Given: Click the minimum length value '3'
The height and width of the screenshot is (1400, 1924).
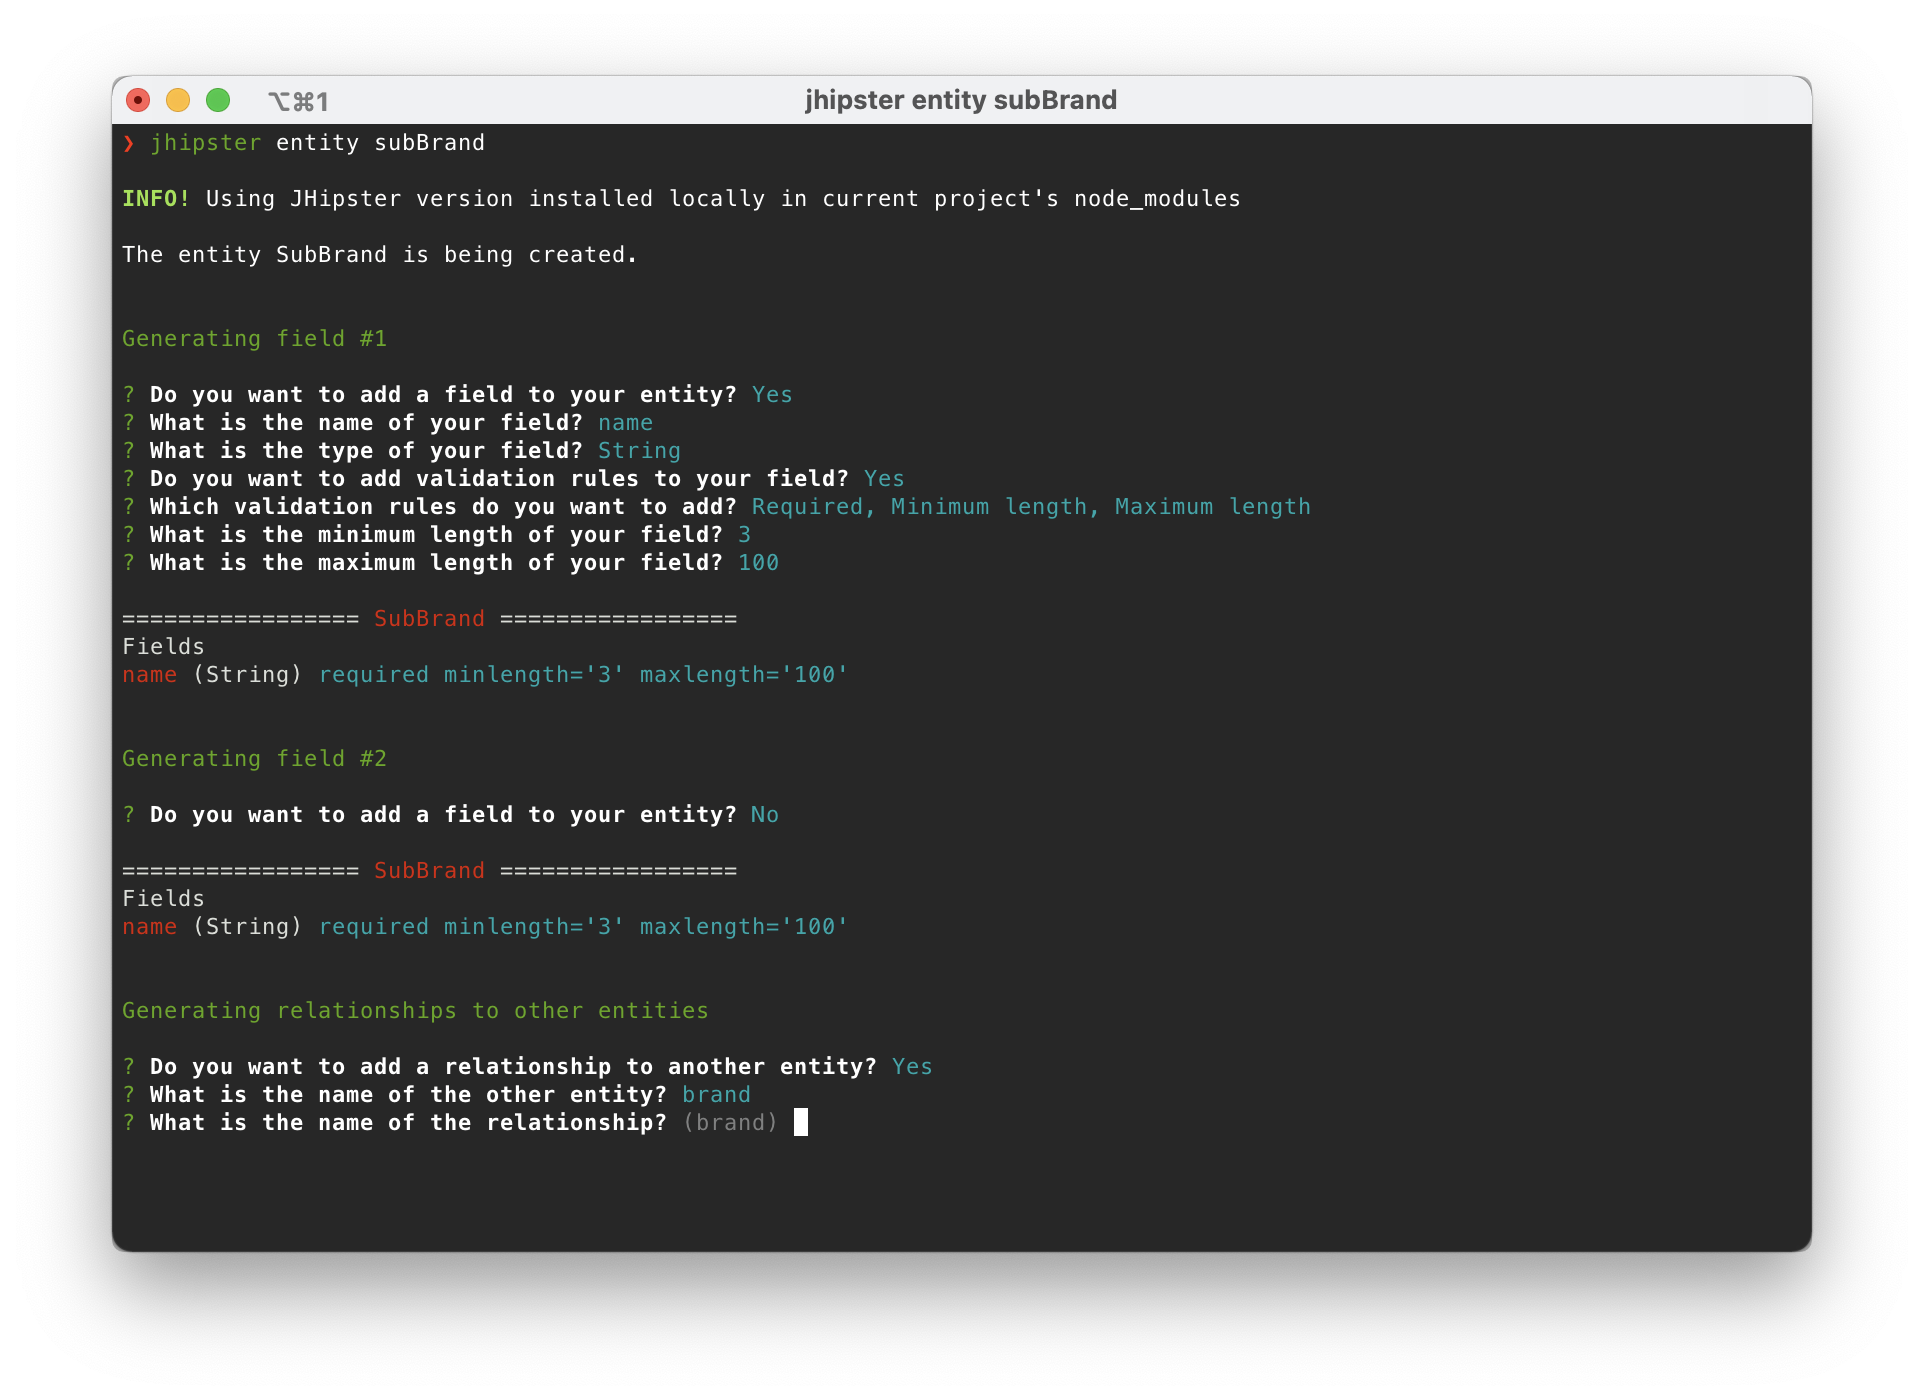Looking at the screenshot, I should pos(744,535).
